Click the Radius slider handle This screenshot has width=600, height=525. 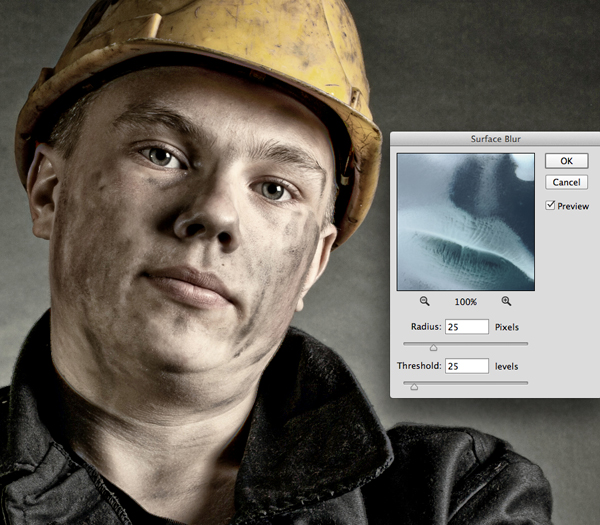[433, 347]
